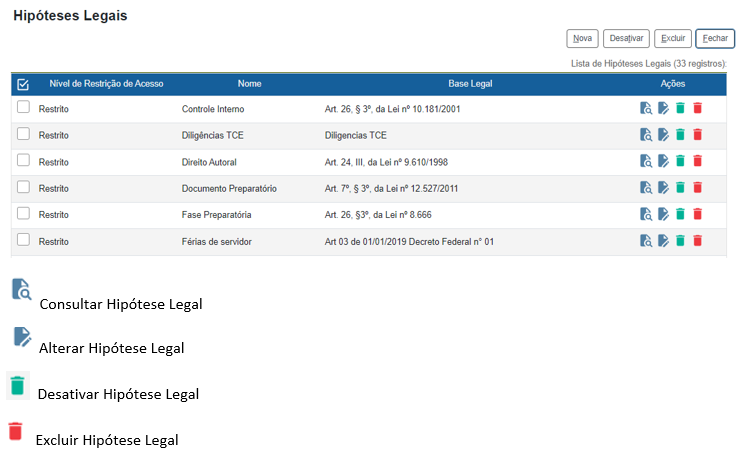Delete Documento Preparatório using red trash icon

pos(698,187)
